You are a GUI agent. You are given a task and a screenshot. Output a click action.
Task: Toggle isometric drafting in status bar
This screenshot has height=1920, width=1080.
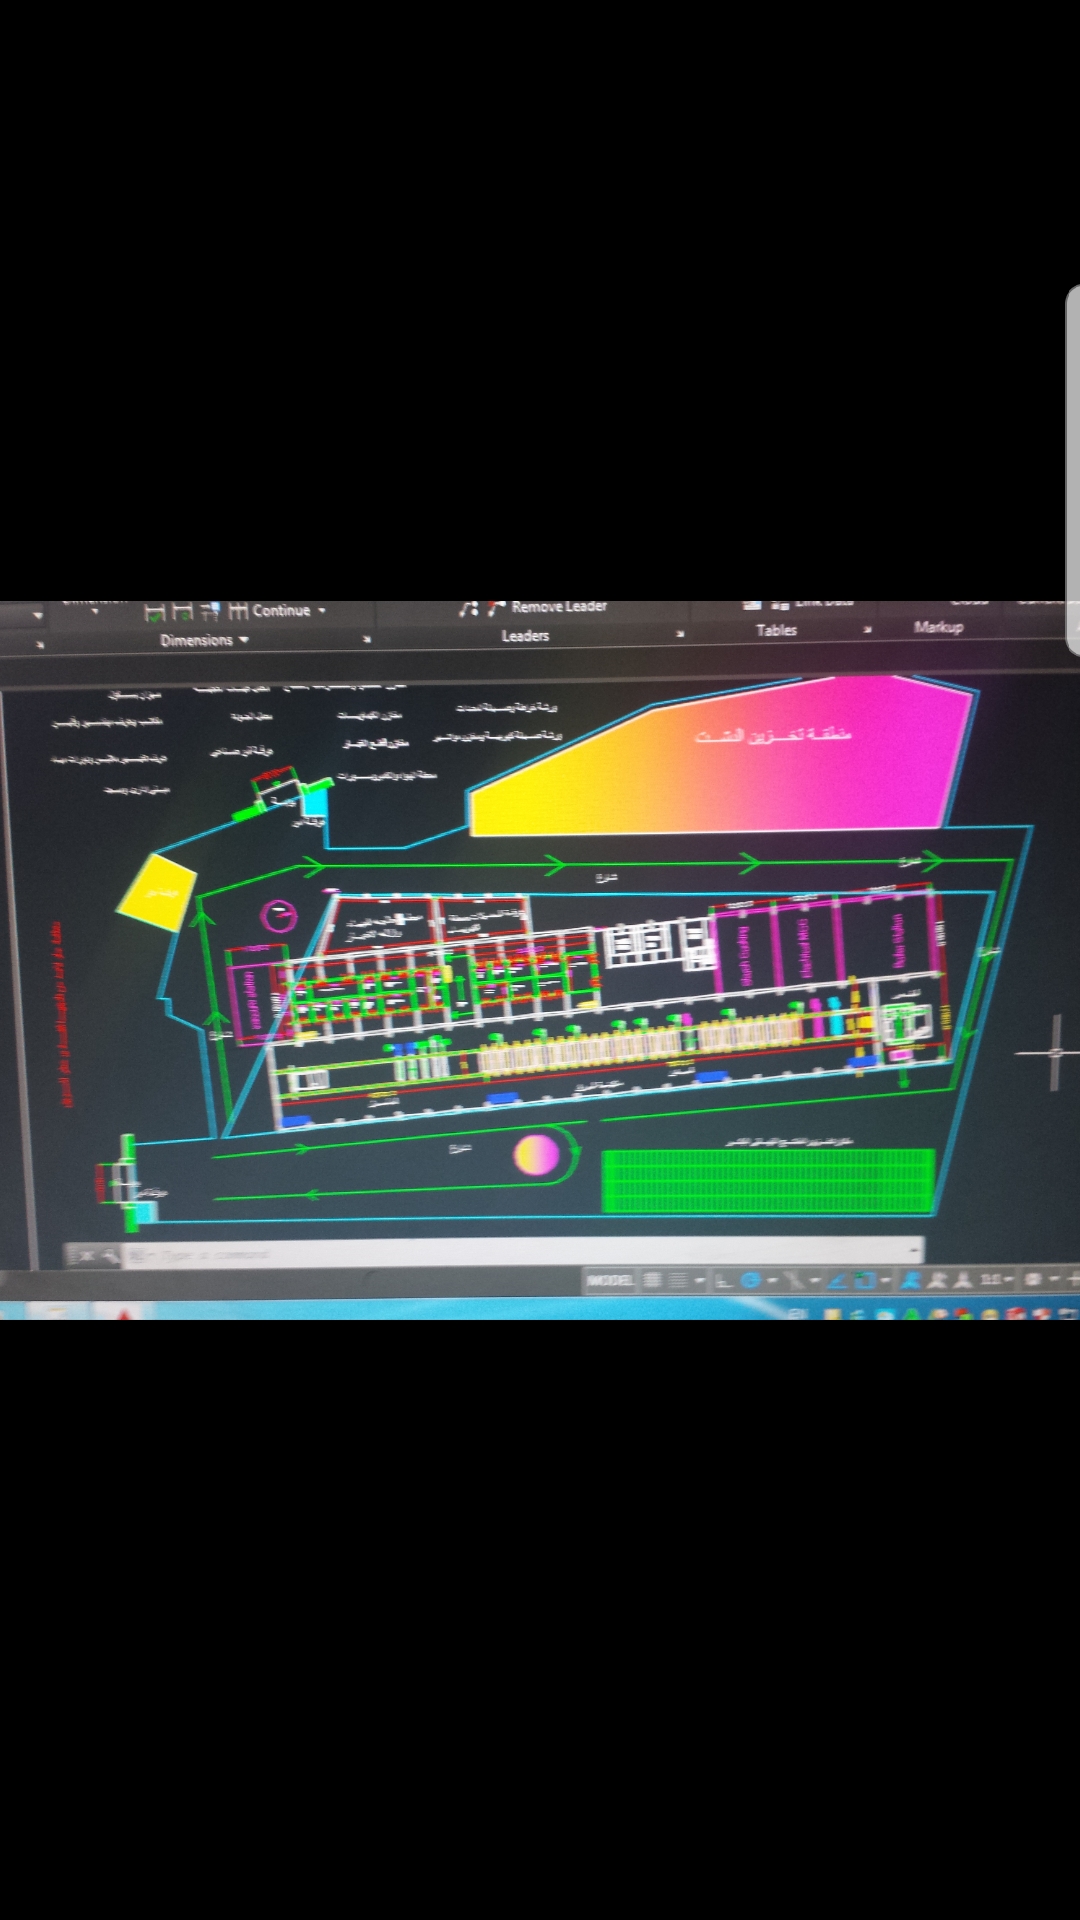(x=794, y=1280)
